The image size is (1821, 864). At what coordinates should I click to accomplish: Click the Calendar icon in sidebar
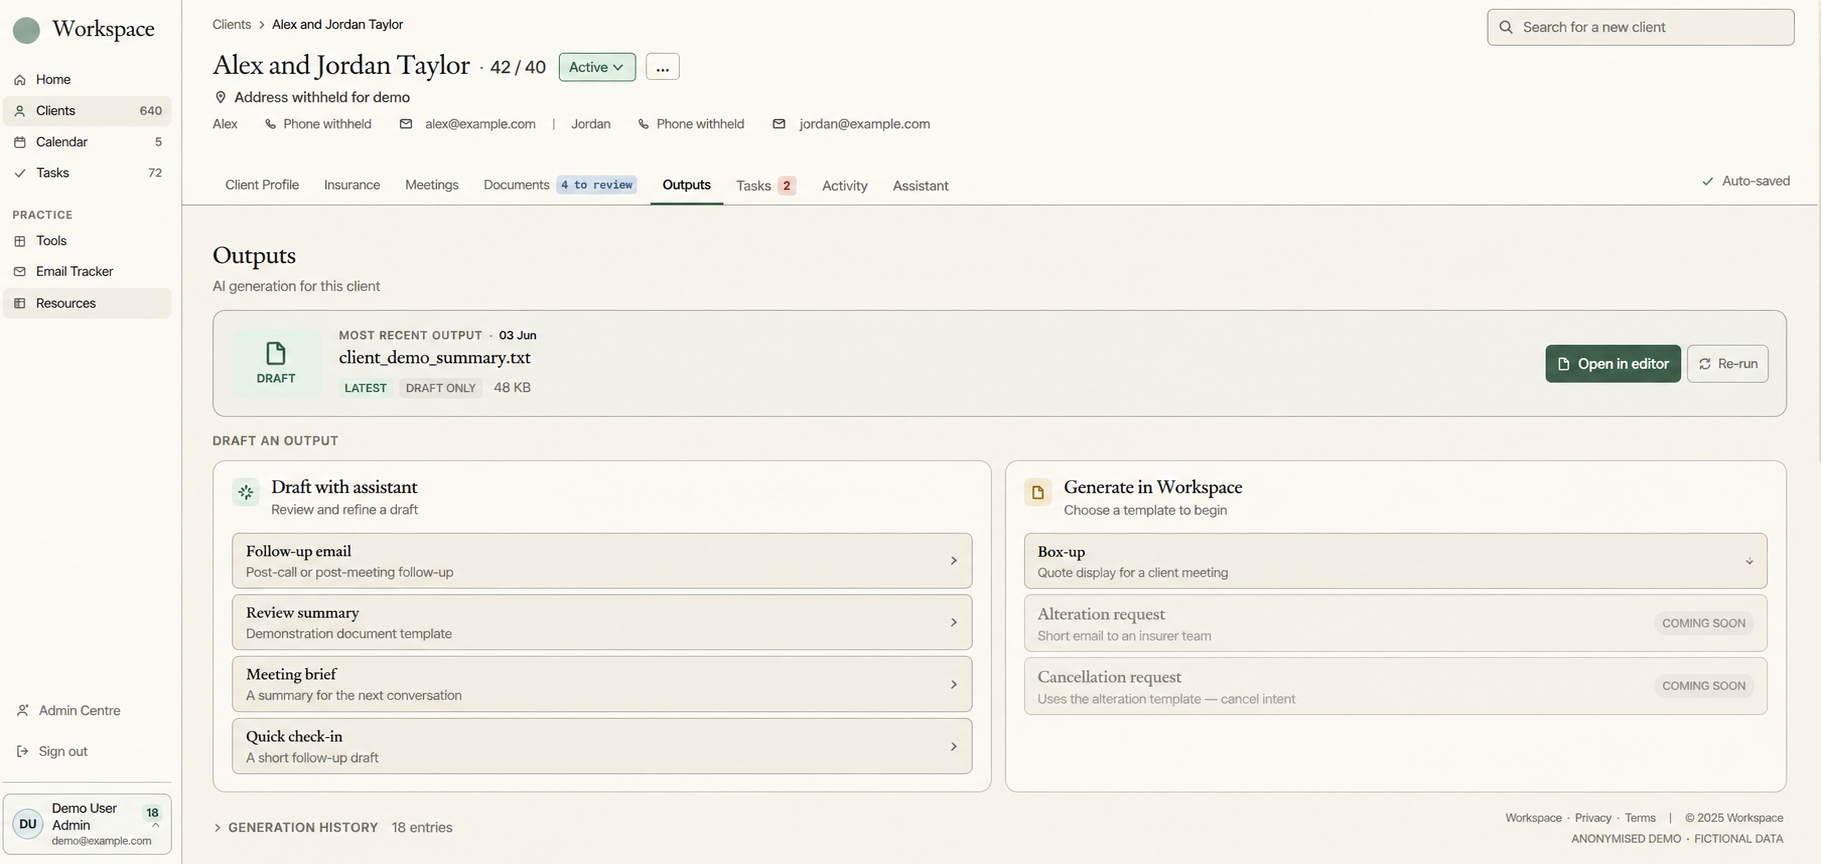pos(20,142)
